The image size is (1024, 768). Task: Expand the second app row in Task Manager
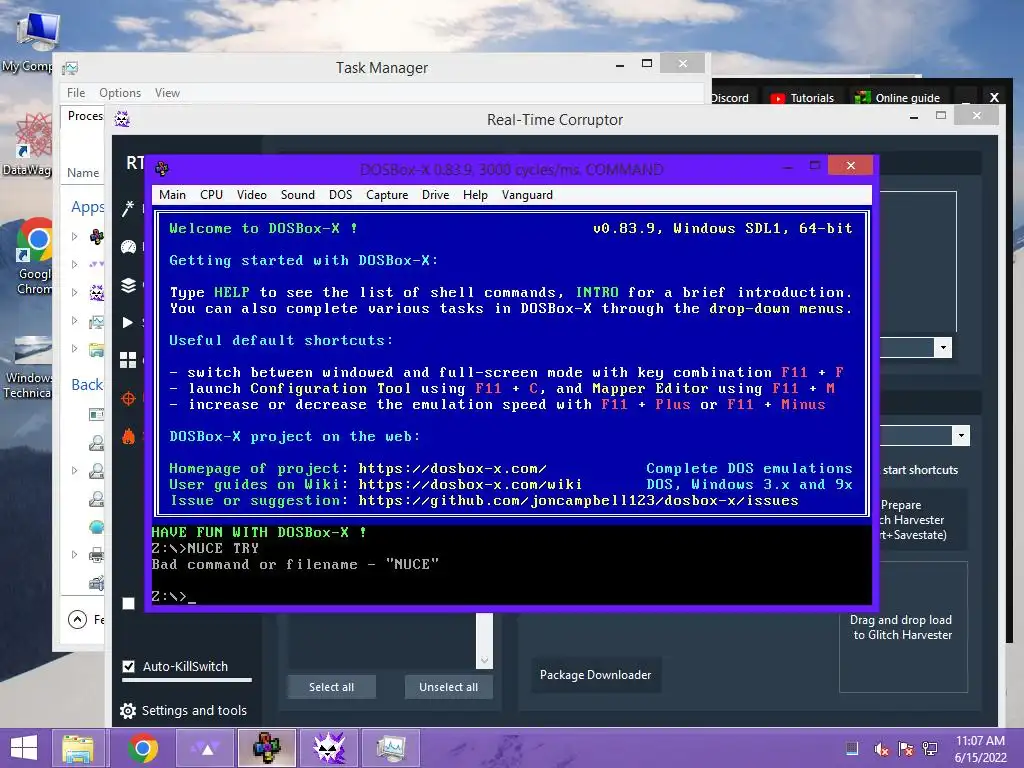pyautogui.click(x=74, y=264)
